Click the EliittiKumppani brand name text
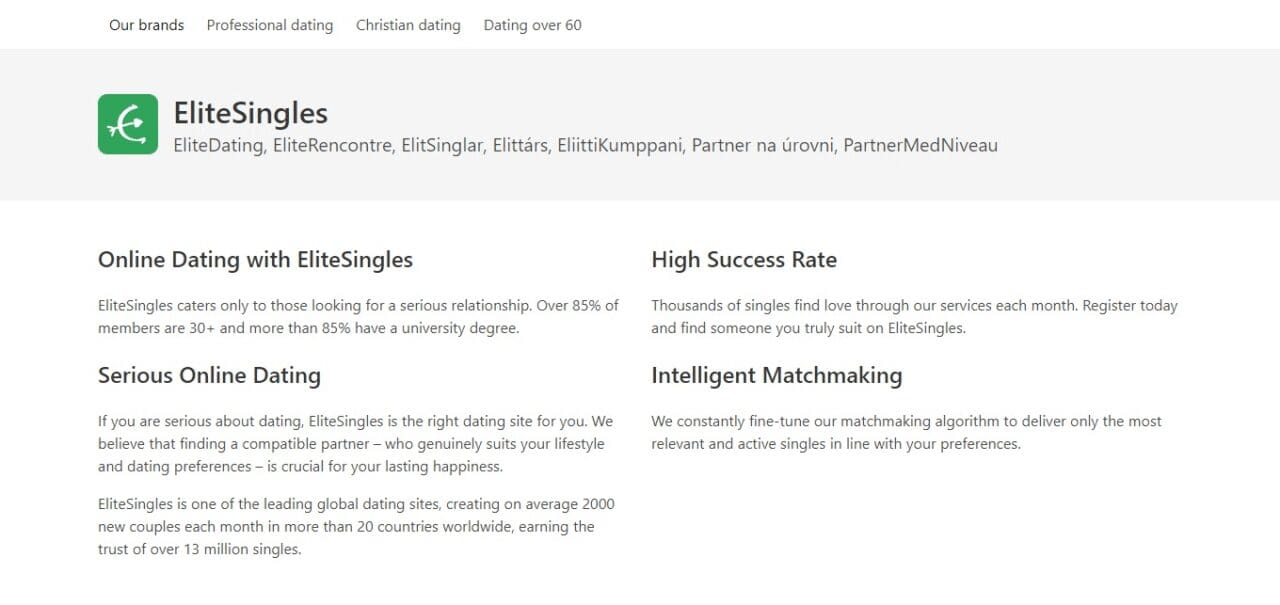The width and height of the screenshot is (1280, 605). (620, 146)
